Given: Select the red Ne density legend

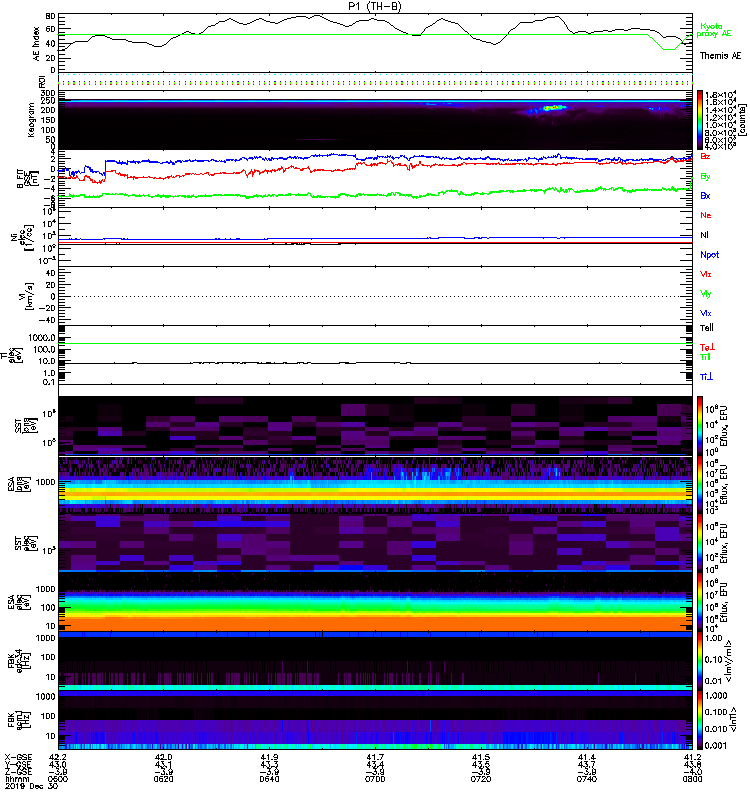Looking at the screenshot, I should tap(706, 215).
